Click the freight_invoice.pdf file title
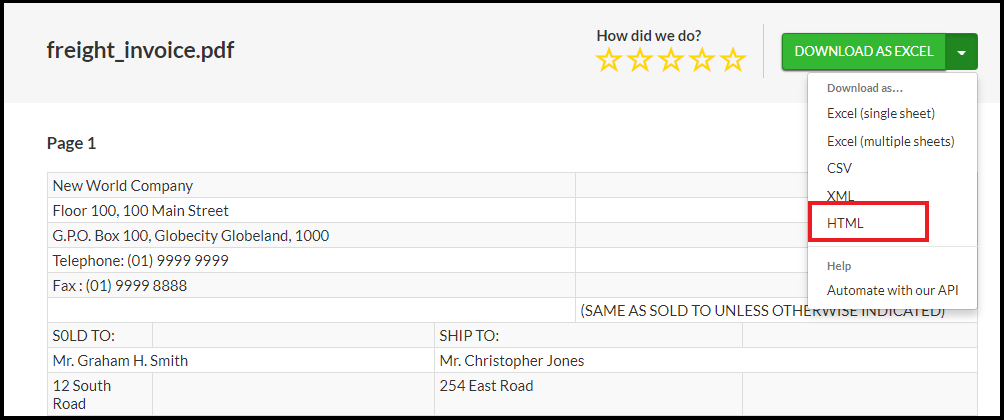The image size is (1004, 420). [140, 50]
